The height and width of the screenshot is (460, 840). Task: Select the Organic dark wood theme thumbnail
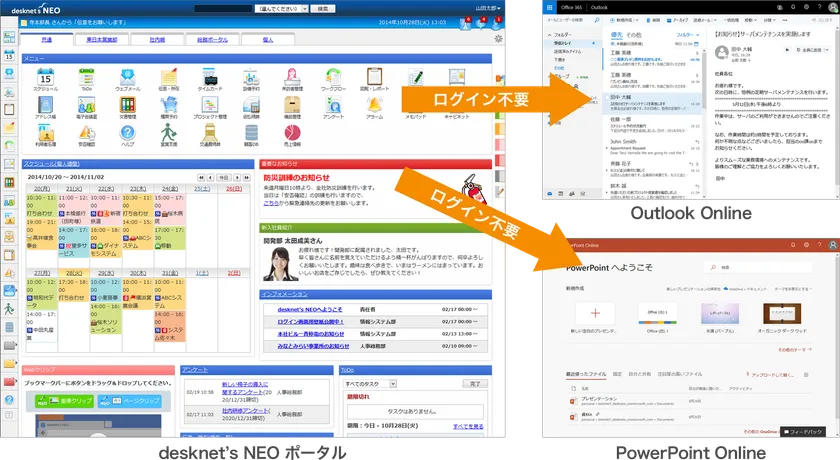click(782, 313)
